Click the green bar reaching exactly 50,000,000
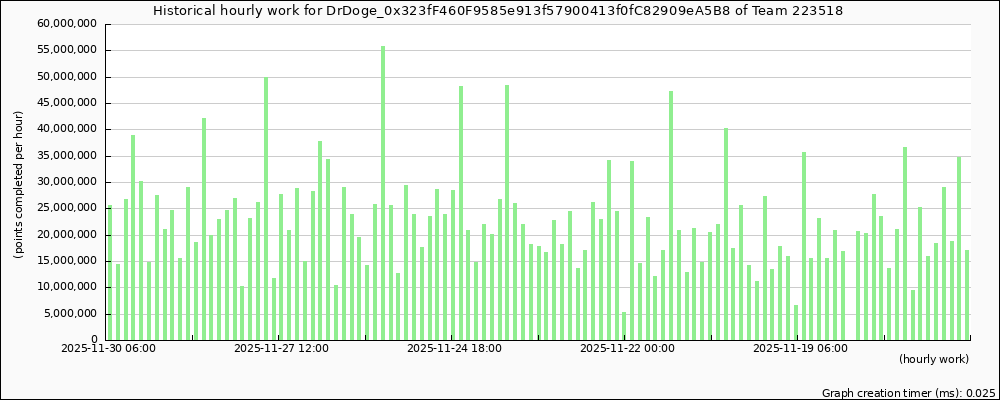Screen dimensions: 1000x400 (x=266, y=208)
